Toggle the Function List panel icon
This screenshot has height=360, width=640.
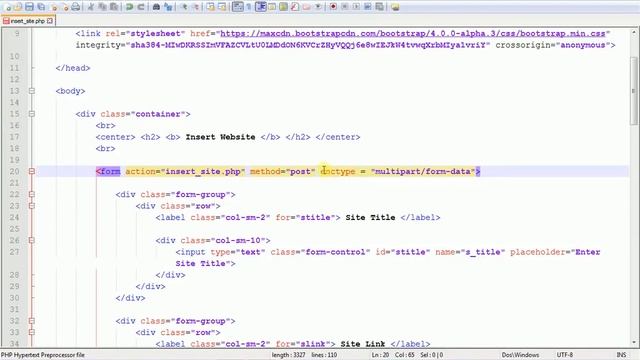pyautogui.click(x=294, y=7)
